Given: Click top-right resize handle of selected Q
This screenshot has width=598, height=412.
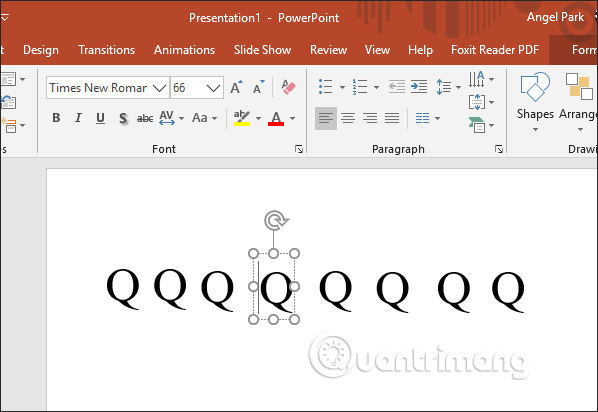Looking at the screenshot, I should coord(294,253).
